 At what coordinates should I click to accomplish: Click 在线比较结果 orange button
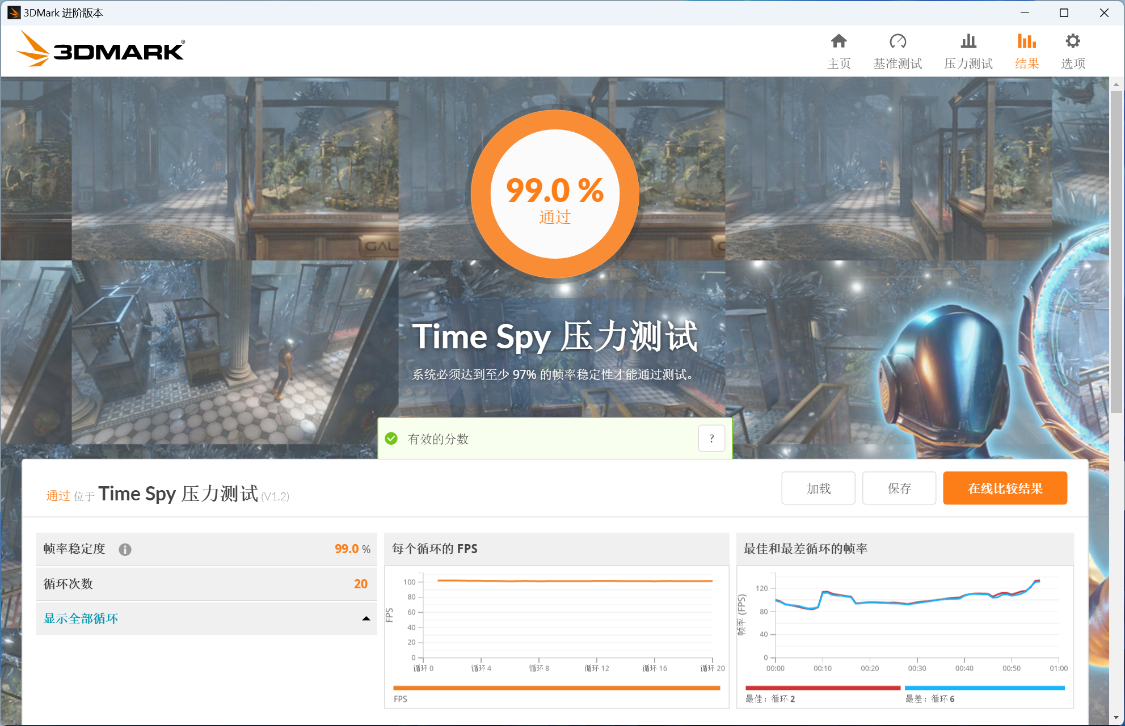tap(1004, 489)
